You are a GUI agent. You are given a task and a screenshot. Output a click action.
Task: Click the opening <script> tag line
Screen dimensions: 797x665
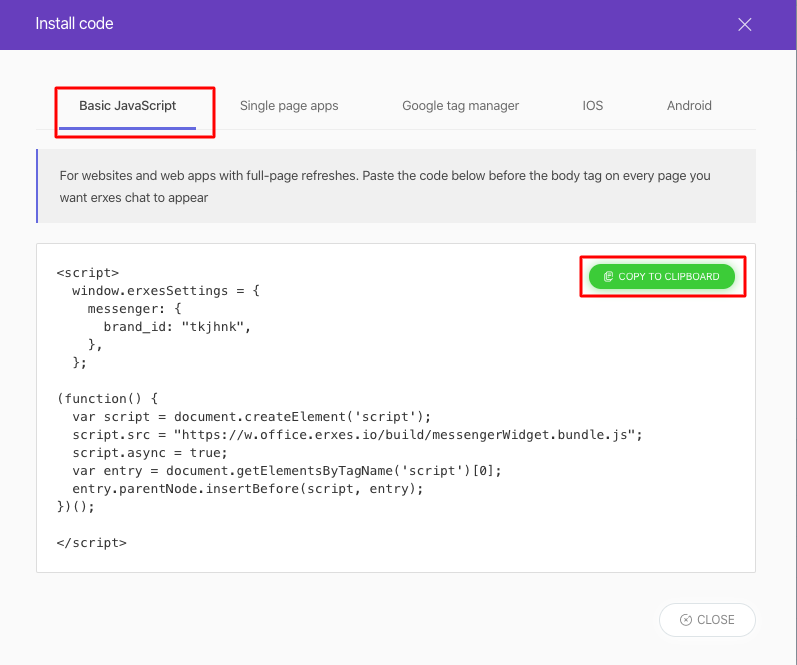pyautogui.click(x=88, y=272)
